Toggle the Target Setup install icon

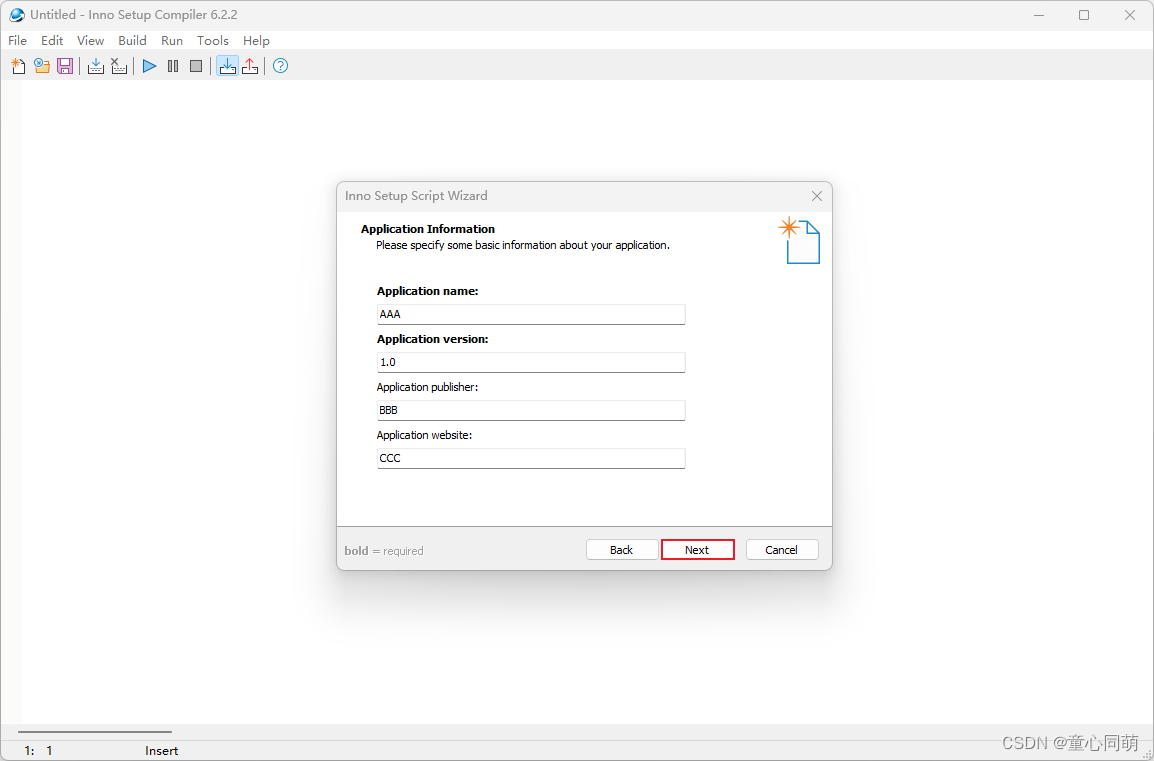coord(227,66)
